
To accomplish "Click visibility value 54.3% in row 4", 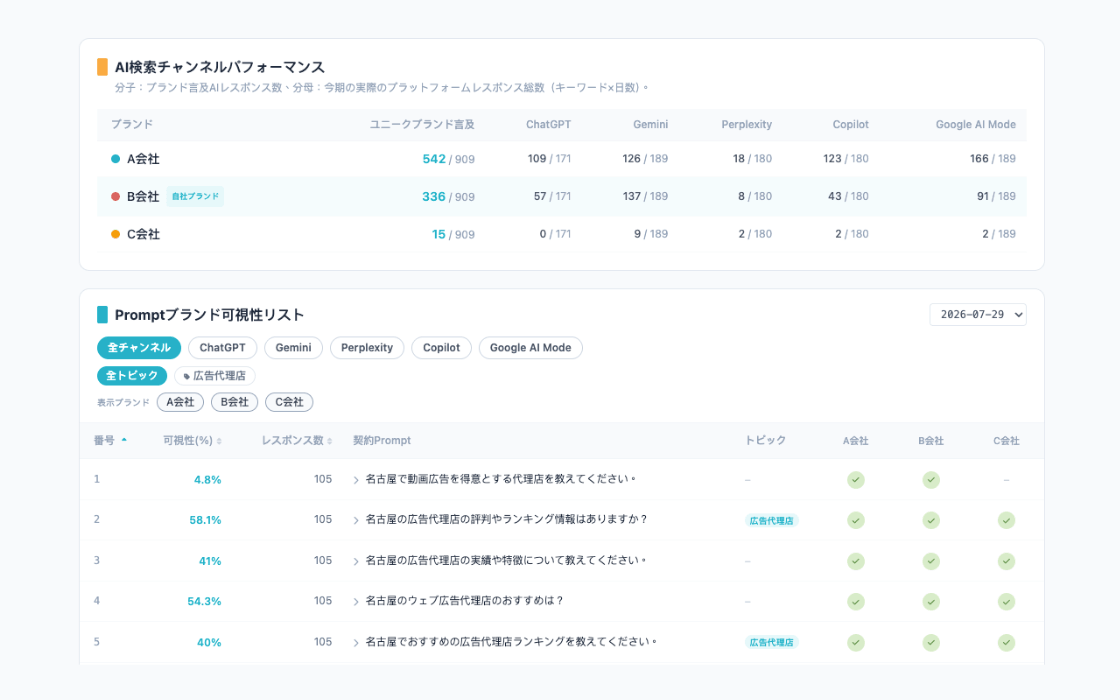I will (204, 601).
